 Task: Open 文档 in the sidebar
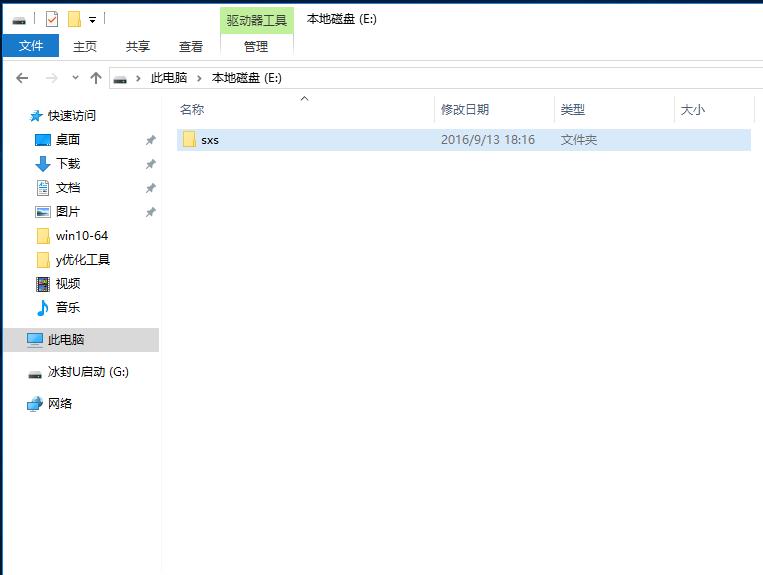click(68, 188)
